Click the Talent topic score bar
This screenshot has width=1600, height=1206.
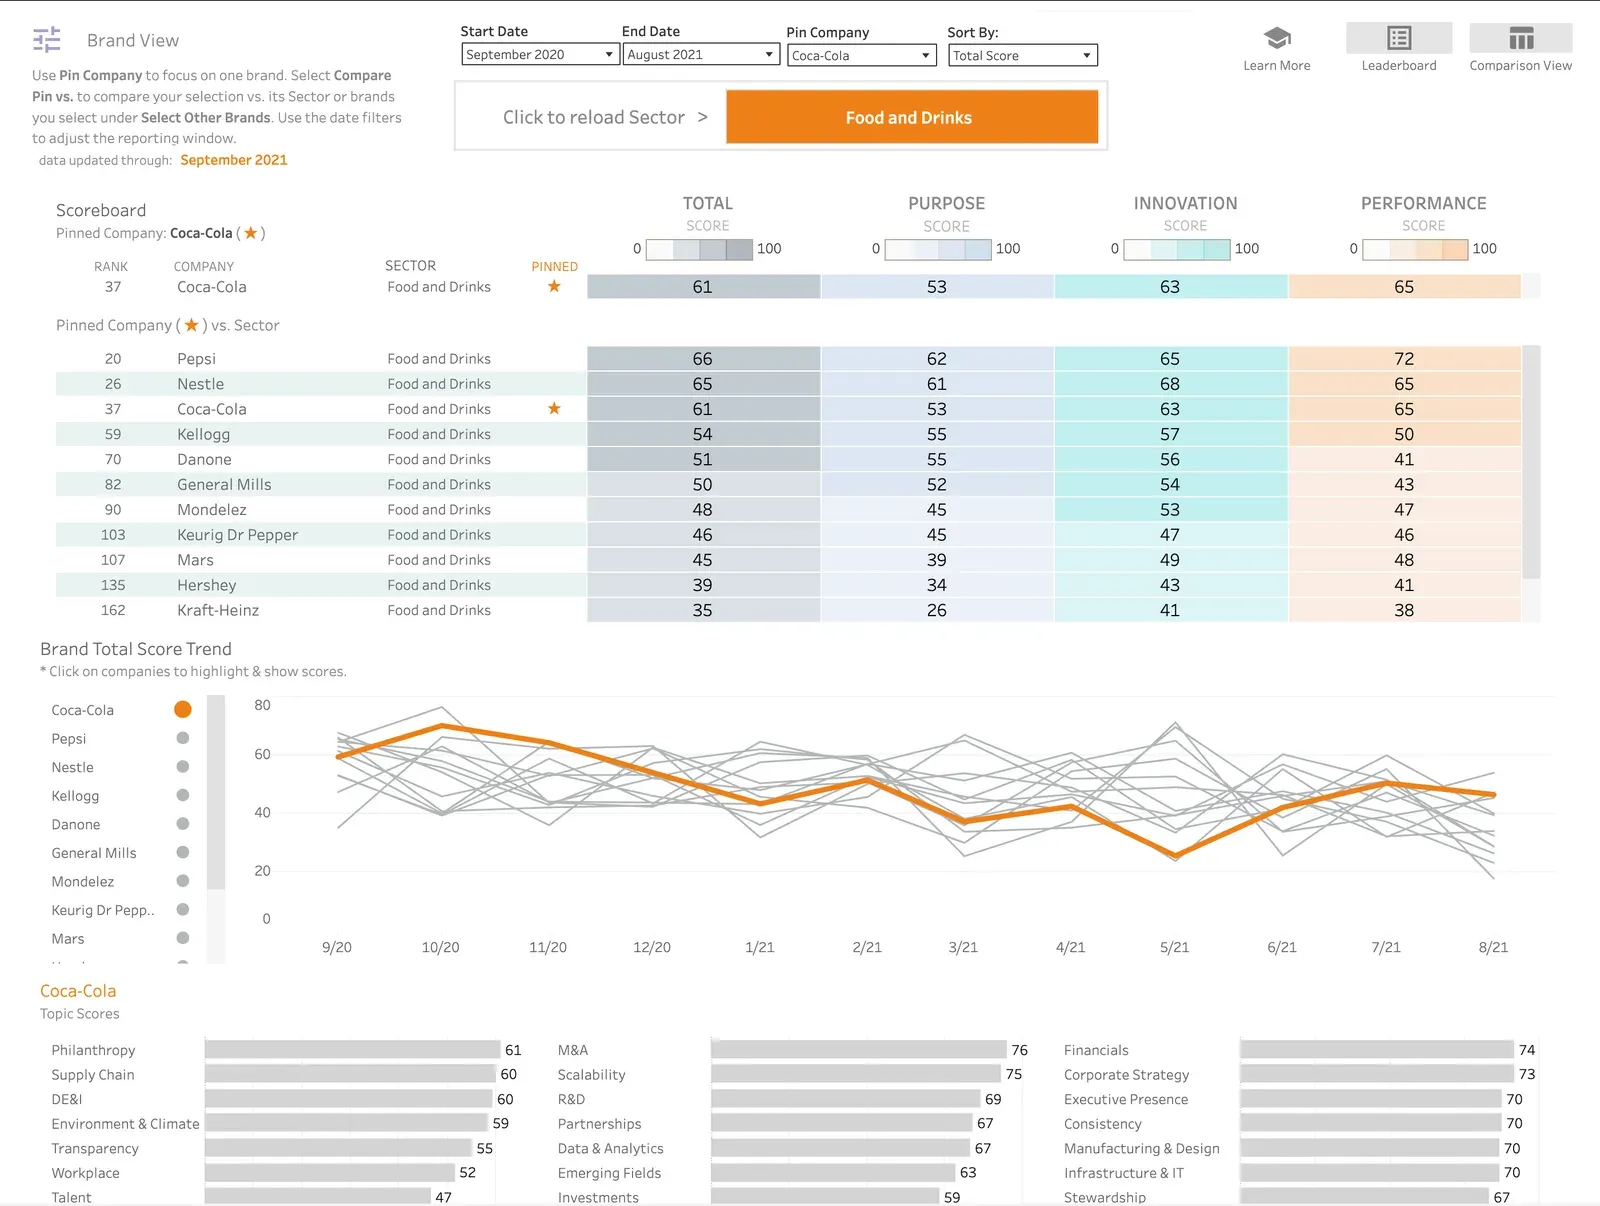point(318,1197)
